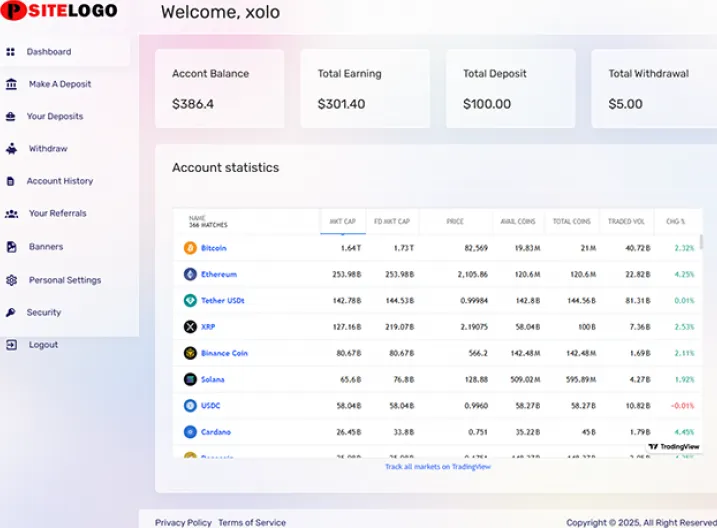The image size is (717, 528).
Task: Open Account History
Action: [x=60, y=181]
